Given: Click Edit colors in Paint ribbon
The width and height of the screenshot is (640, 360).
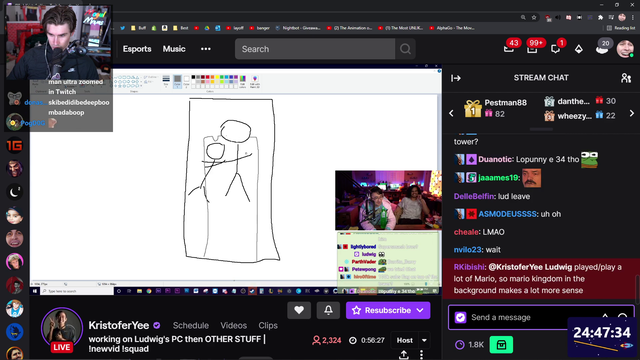Looking at the screenshot, I should point(242,82).
